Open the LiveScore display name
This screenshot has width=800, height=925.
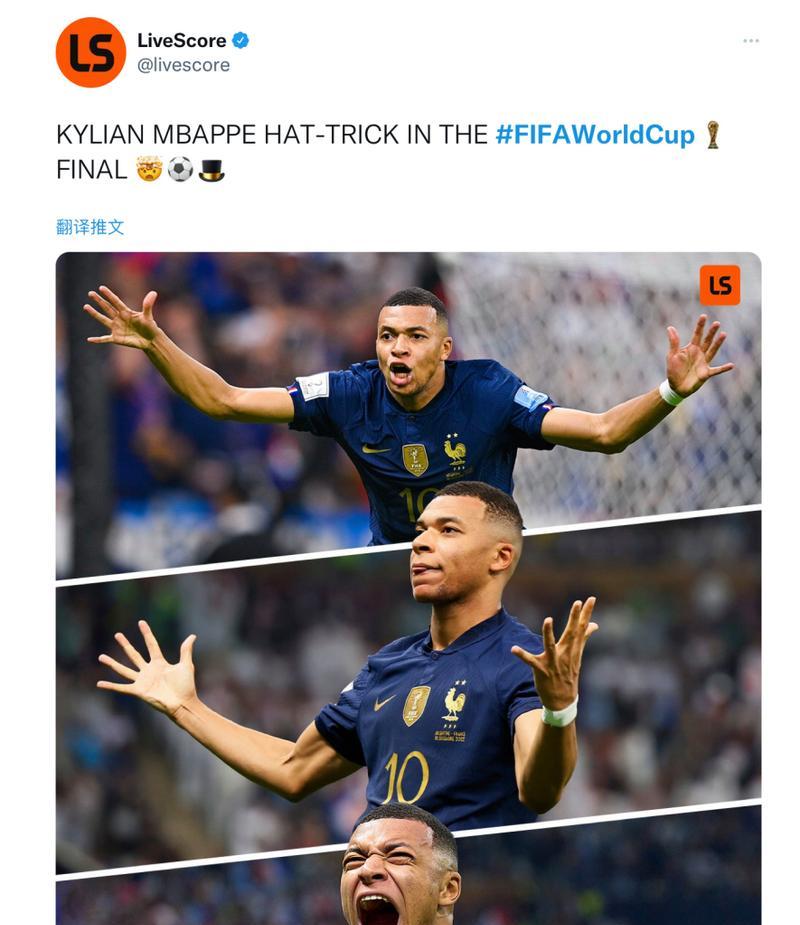182,40
